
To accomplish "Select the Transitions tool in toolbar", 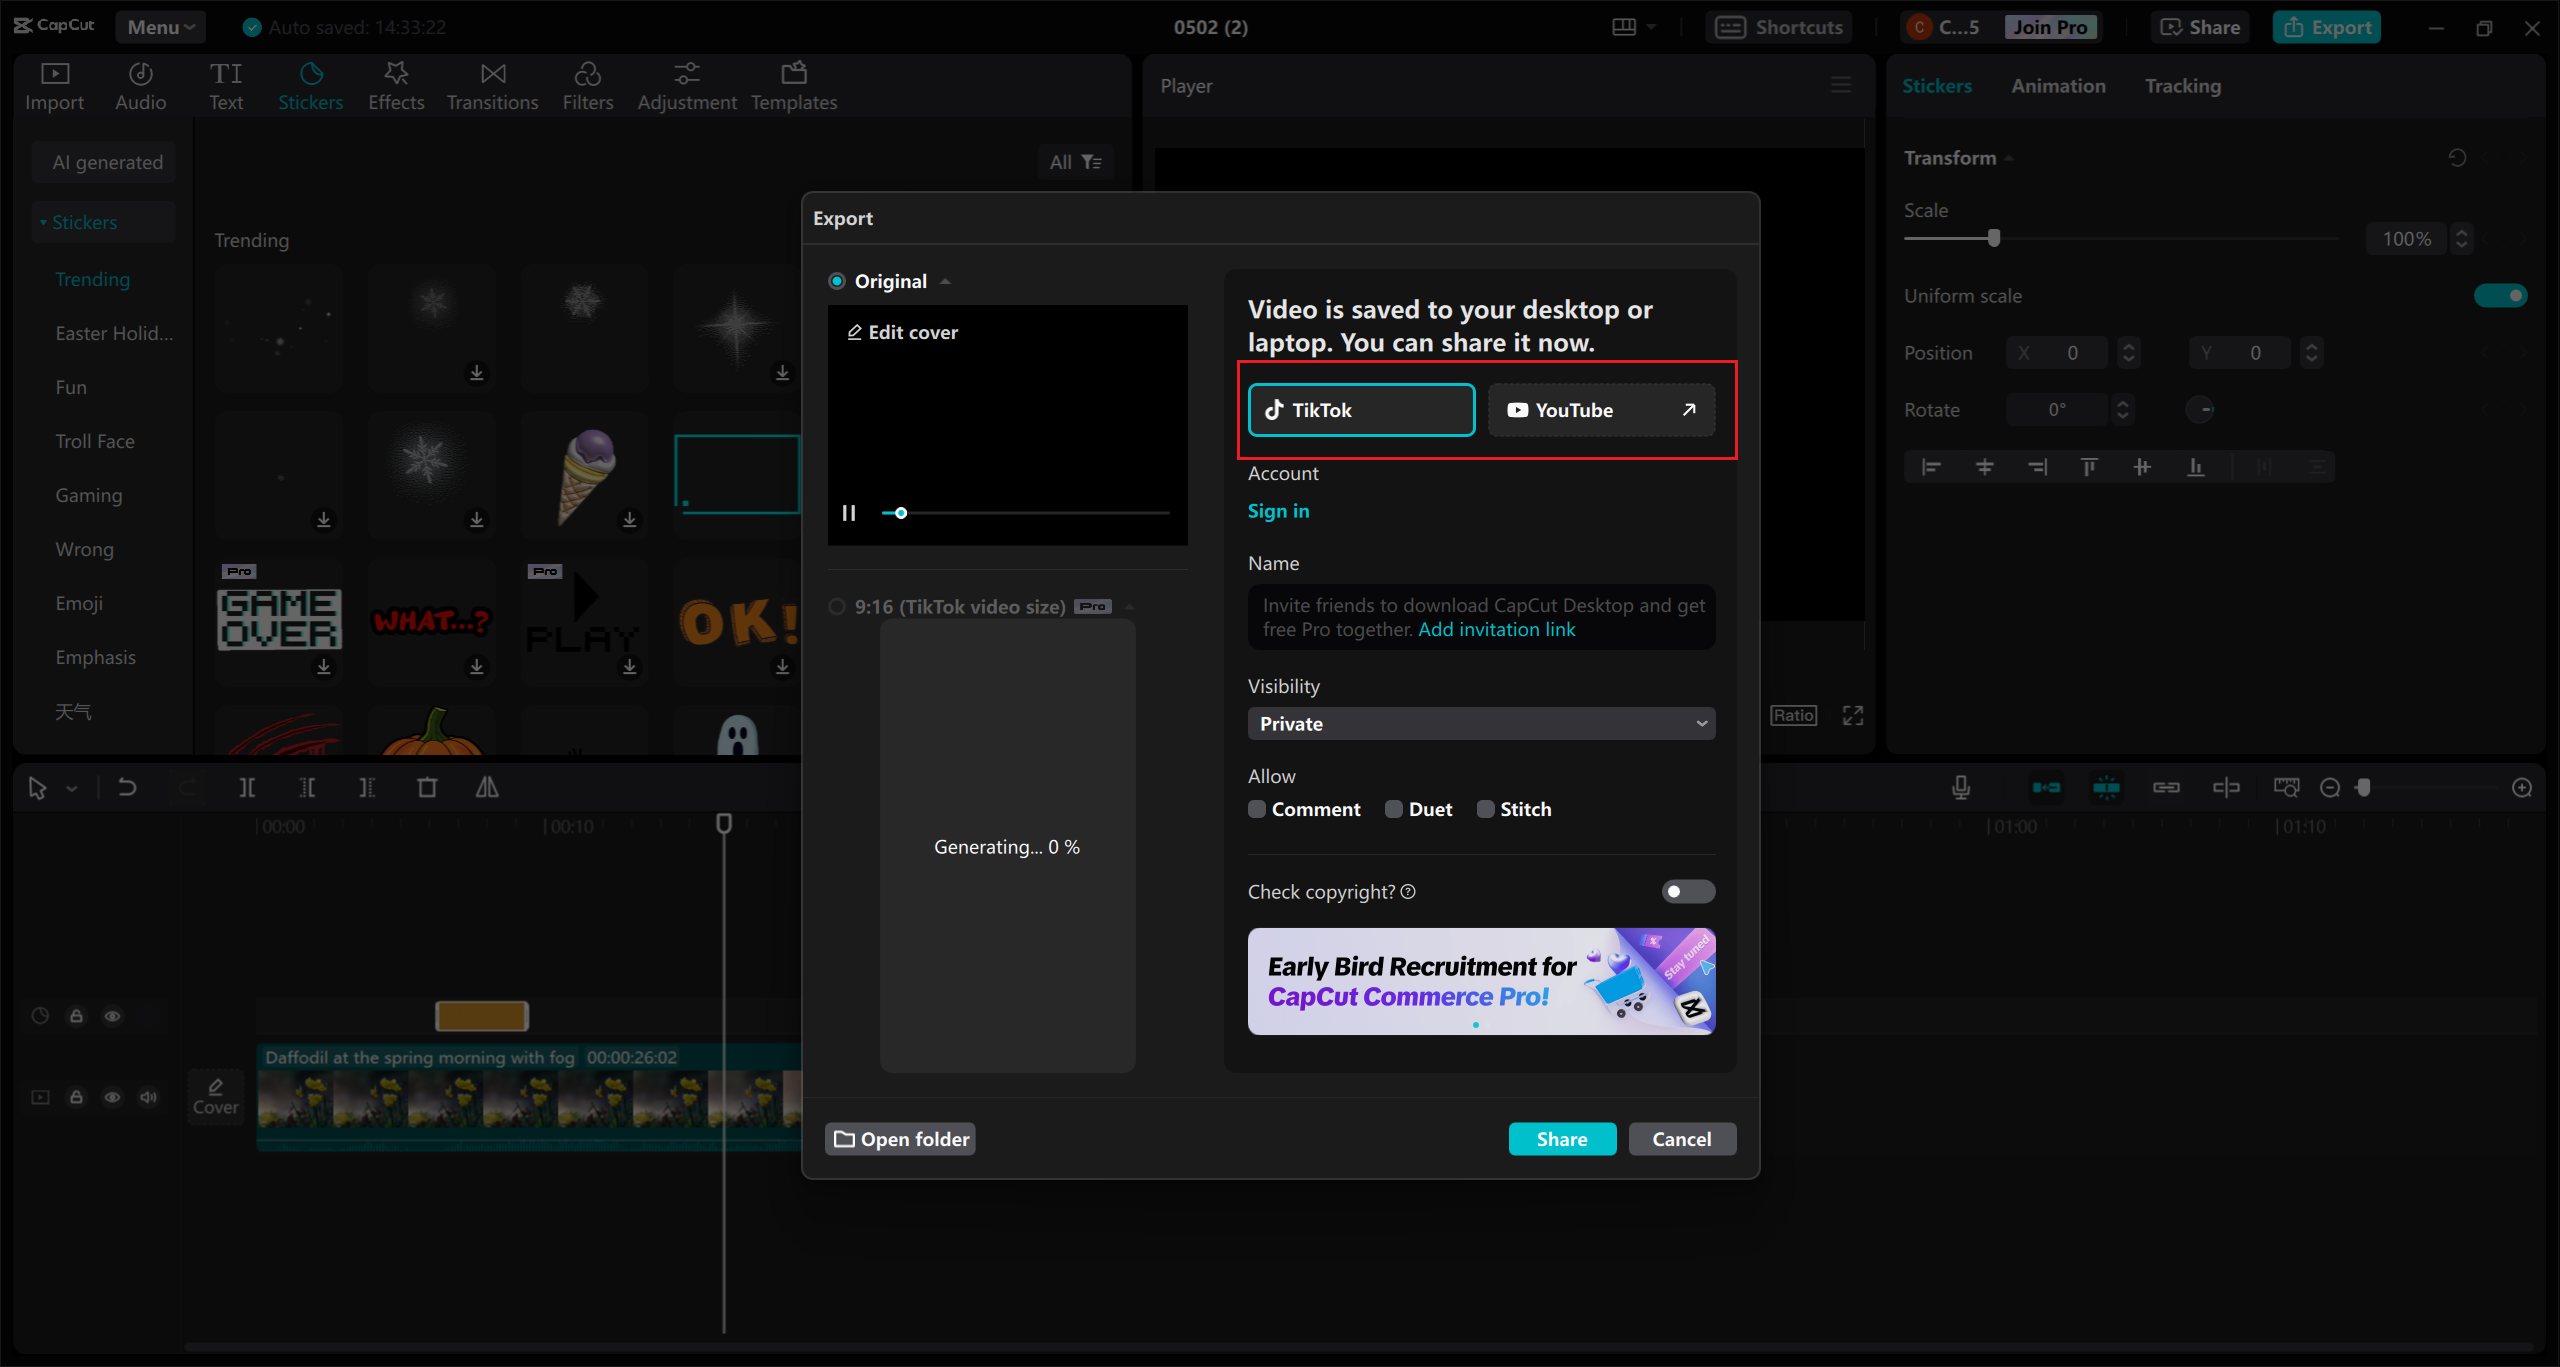I will [x=493, y=85].
